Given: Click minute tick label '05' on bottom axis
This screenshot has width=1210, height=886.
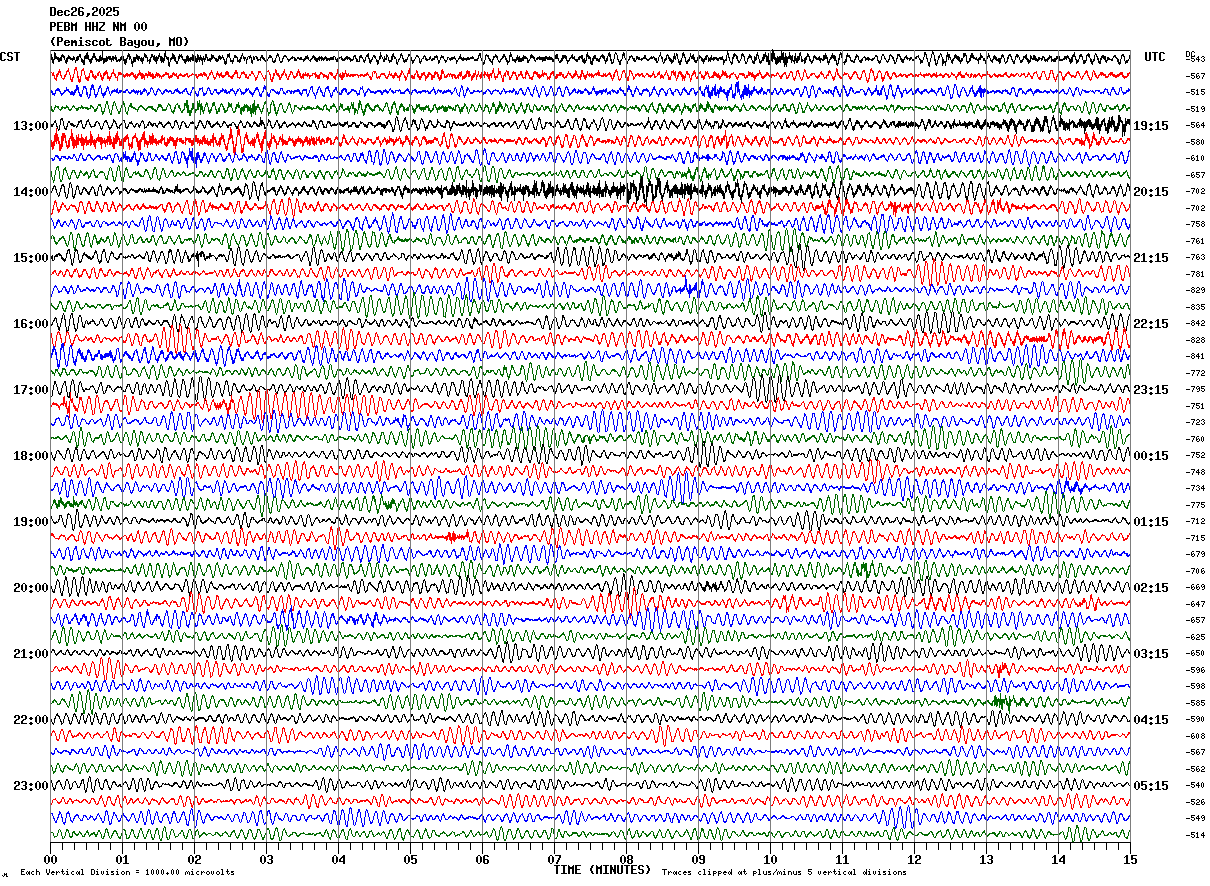Looking at the screenshot, I should [x=410, y=859].
